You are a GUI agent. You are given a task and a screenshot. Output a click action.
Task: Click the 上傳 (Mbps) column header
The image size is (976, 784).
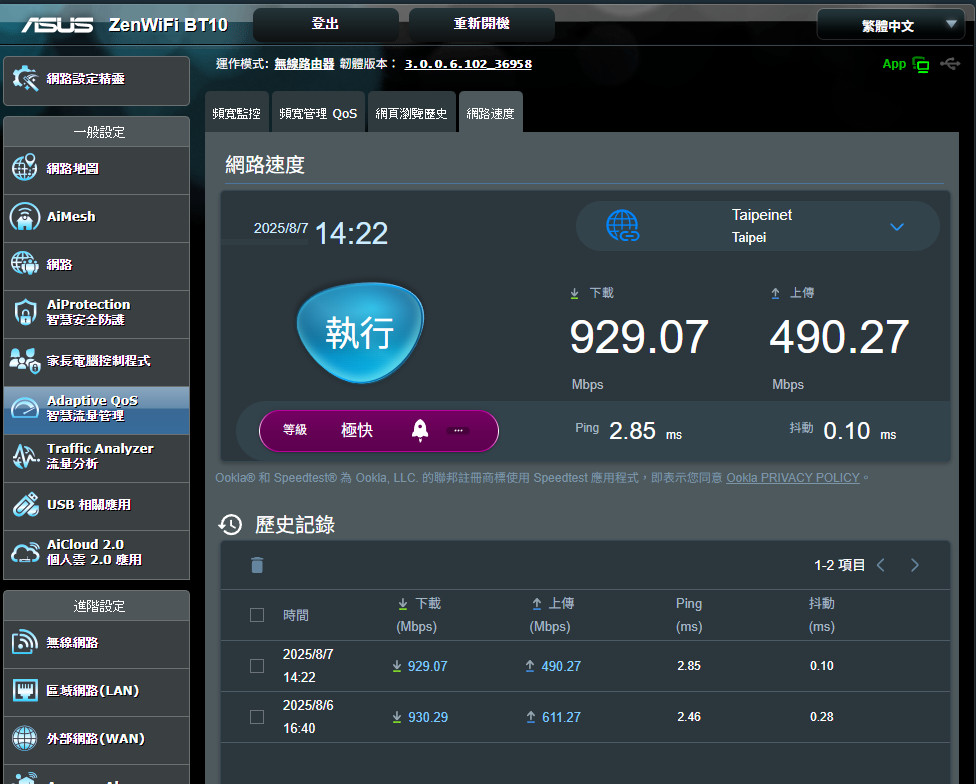coord(551,615)
